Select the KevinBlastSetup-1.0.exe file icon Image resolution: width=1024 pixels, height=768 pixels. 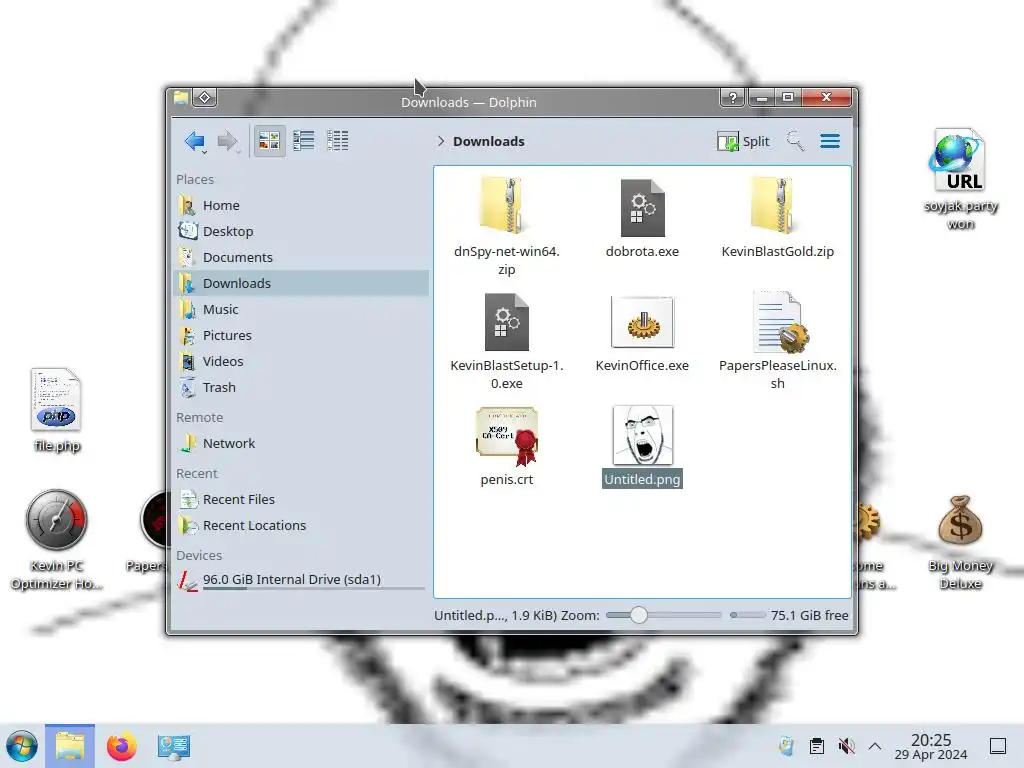(x=507, y=322)
